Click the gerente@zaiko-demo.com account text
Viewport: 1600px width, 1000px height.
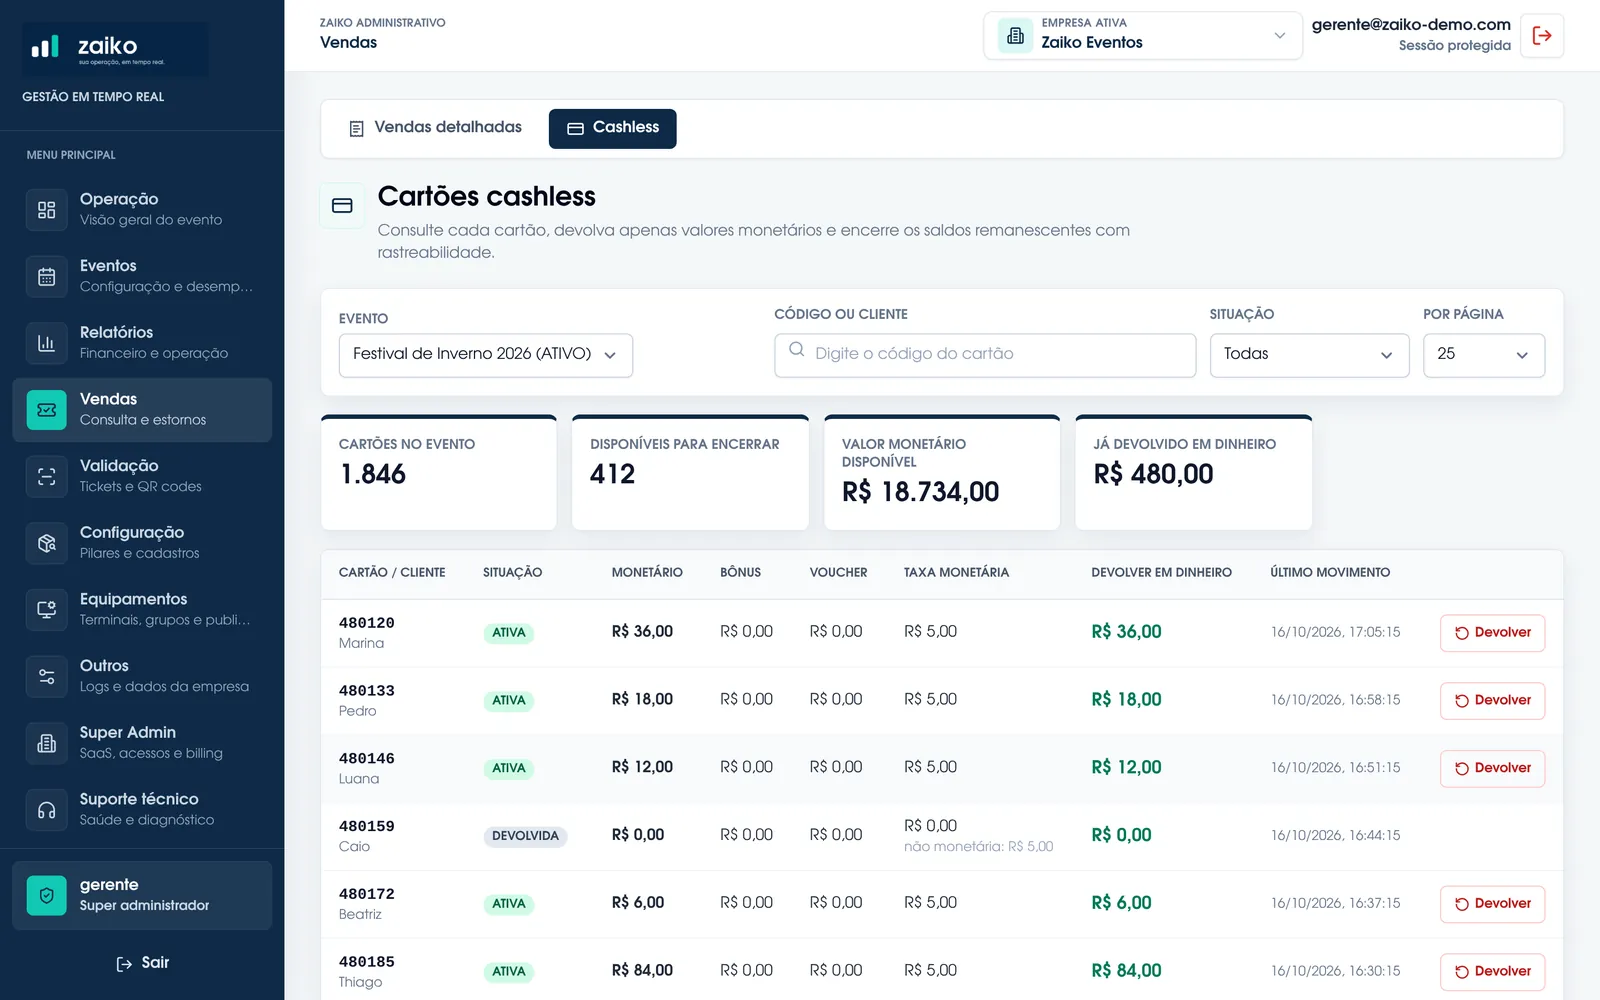coord(1411,25)
